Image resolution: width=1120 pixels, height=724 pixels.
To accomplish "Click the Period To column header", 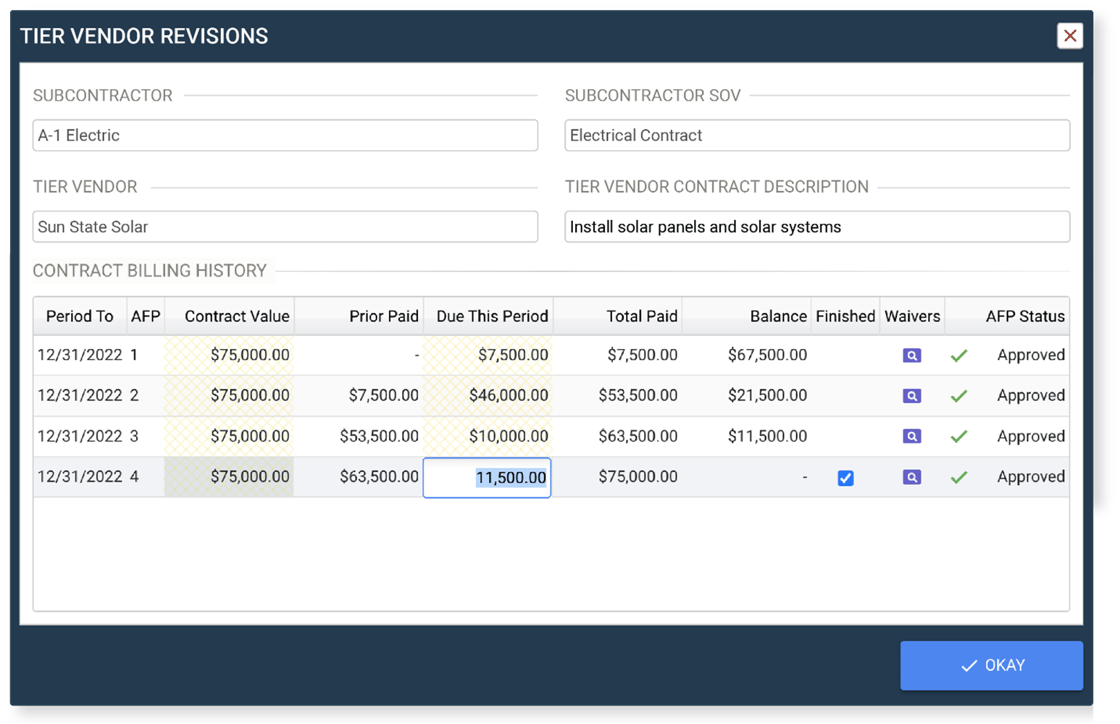I will [x=79, y=316].
